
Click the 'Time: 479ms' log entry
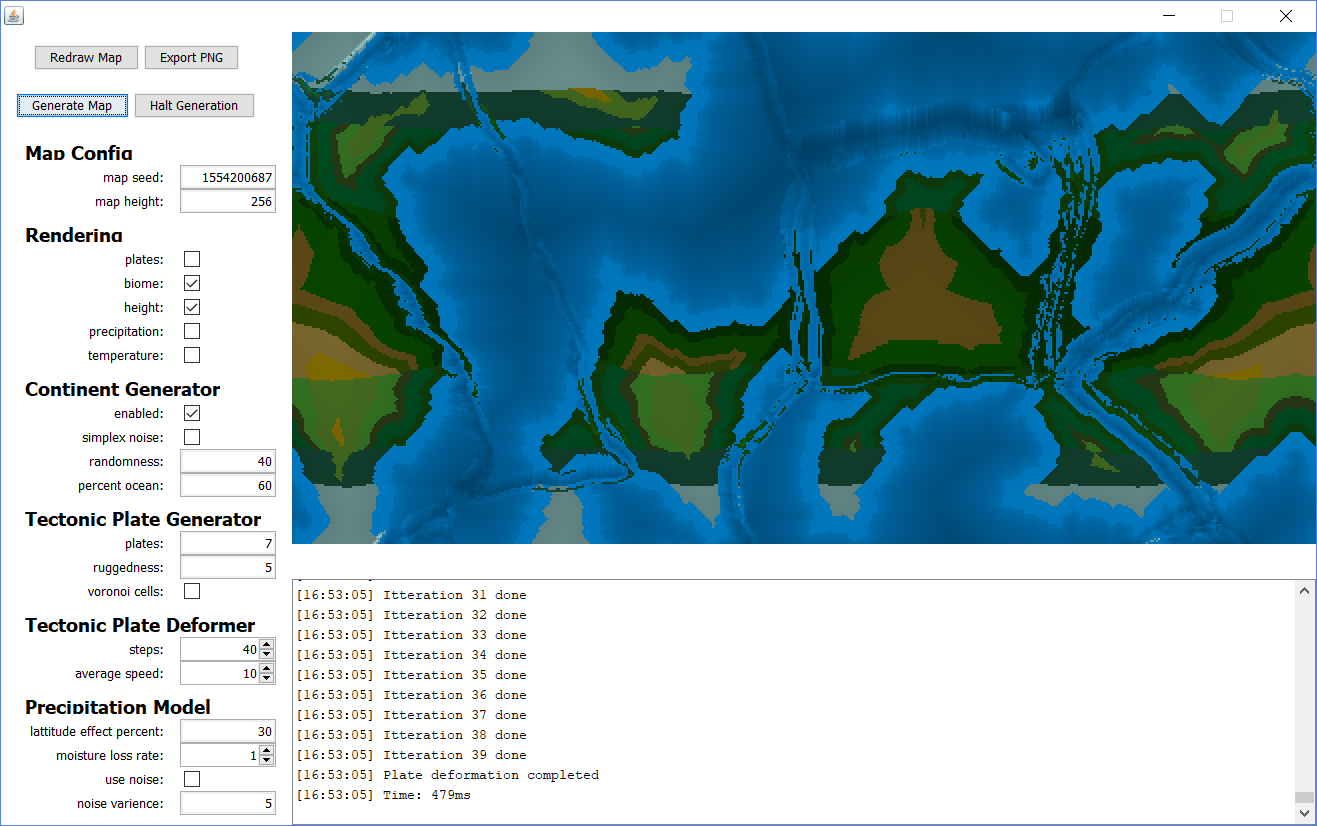point(384,795)
